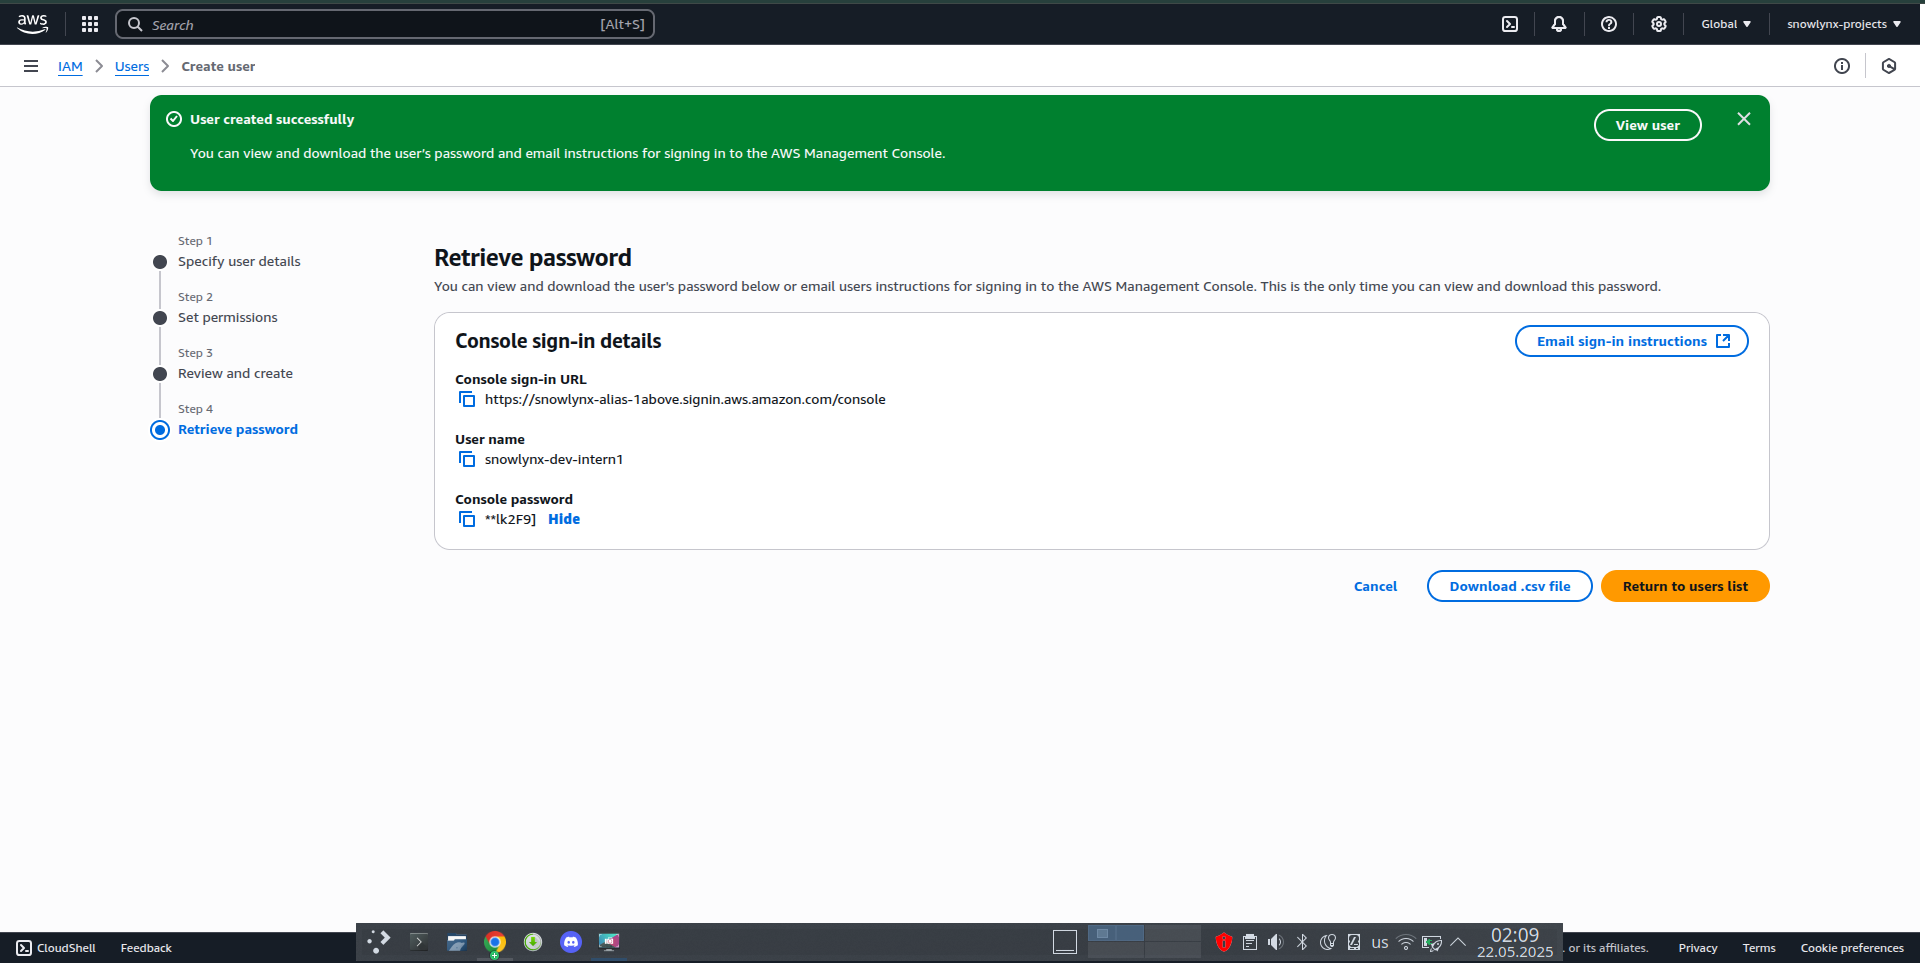This screenshot has height=963, width=1925.
Task: Open the help question mark menu
Action: coord(1609,24)
